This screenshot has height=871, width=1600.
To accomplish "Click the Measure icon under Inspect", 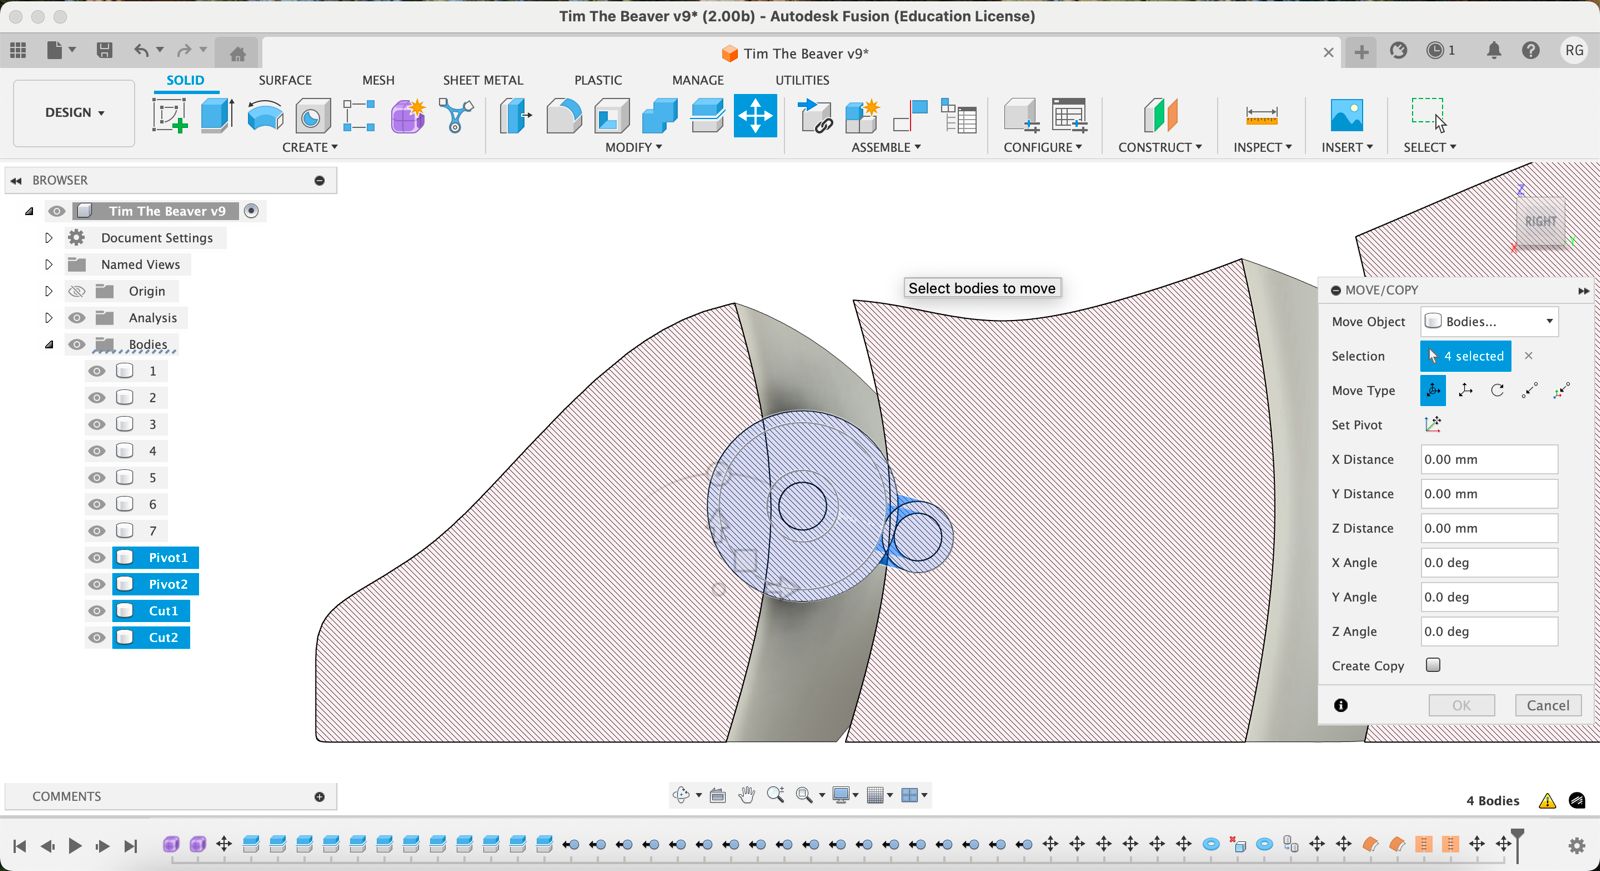I will coord(1261,116).
